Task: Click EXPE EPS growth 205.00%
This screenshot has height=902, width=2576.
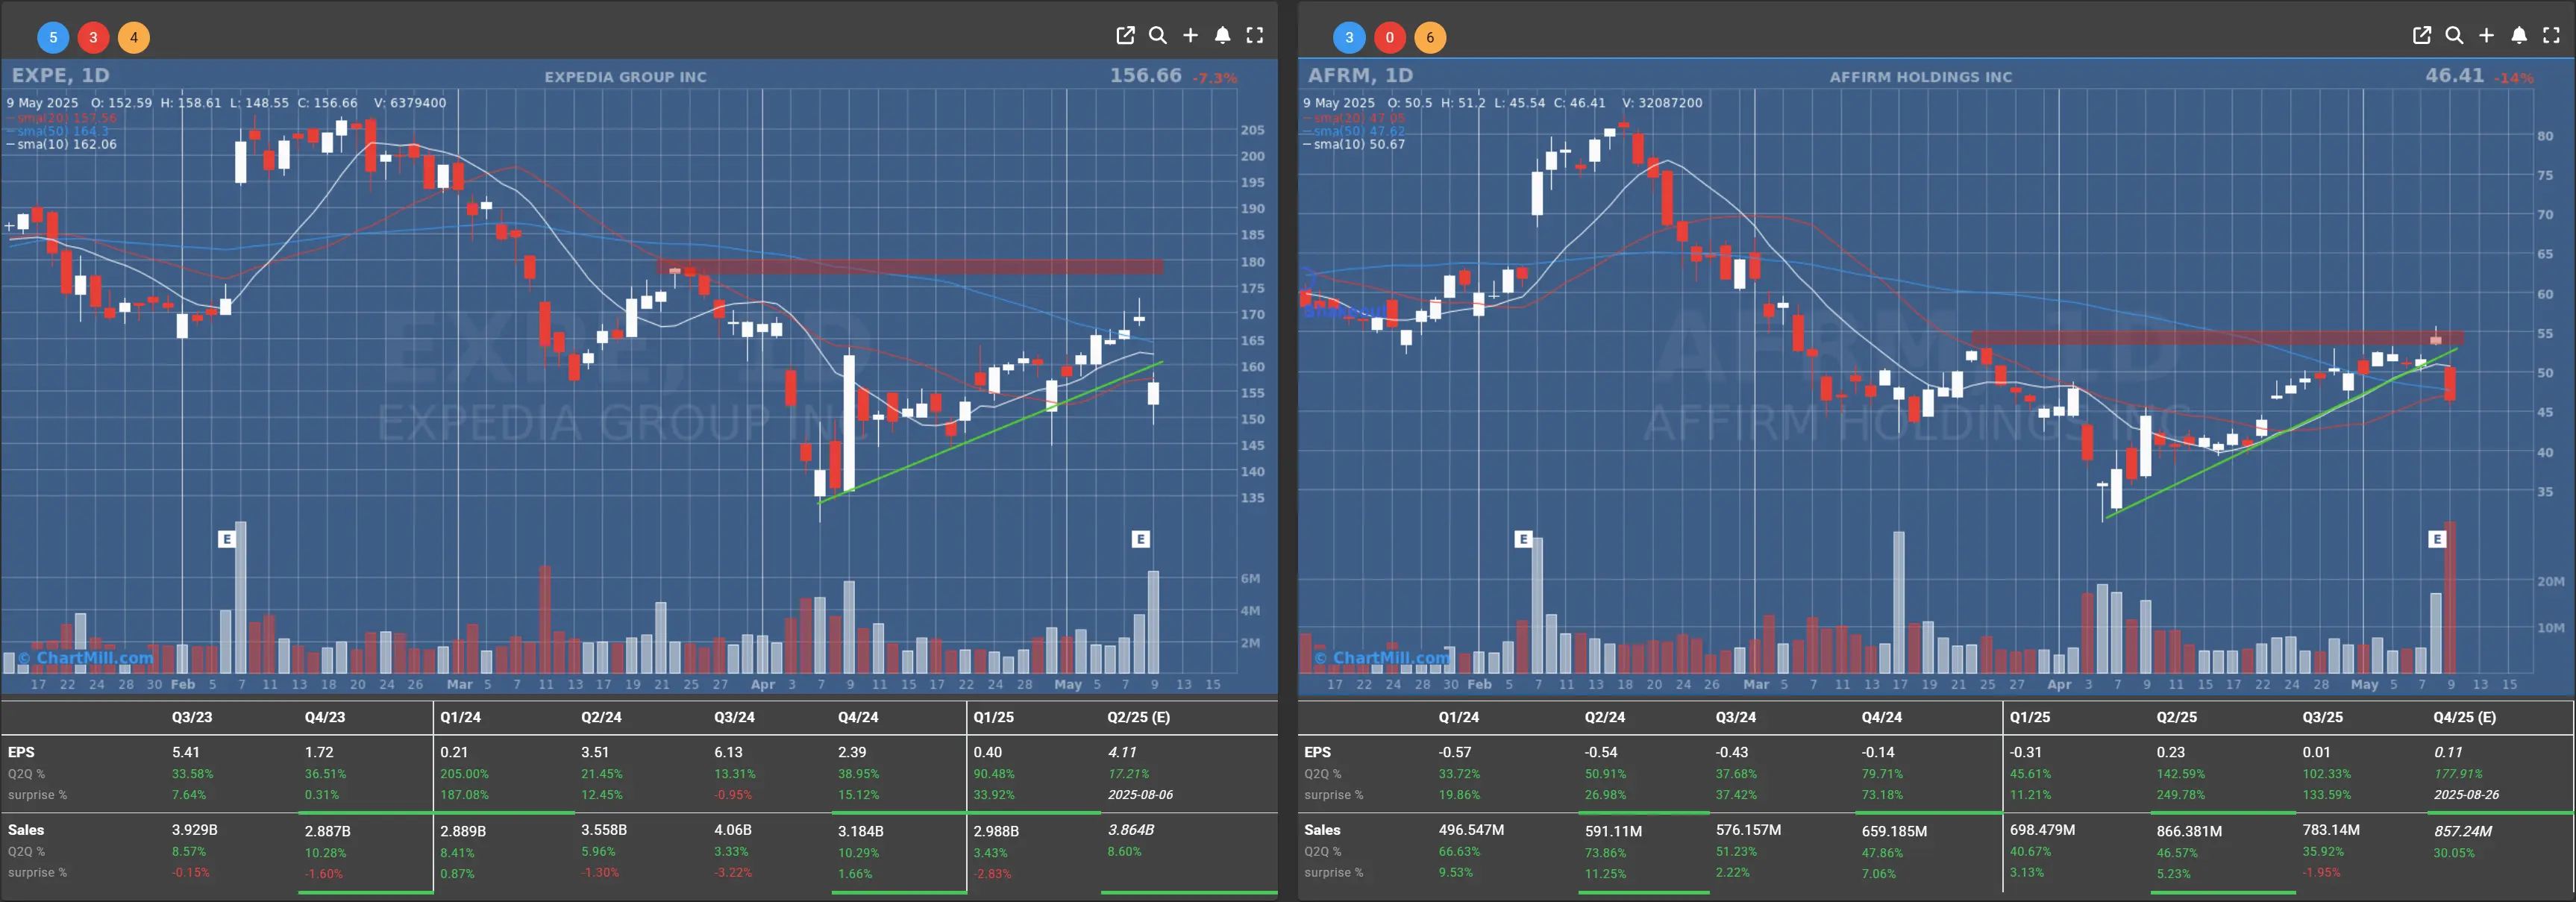Action: coord(464,774)
